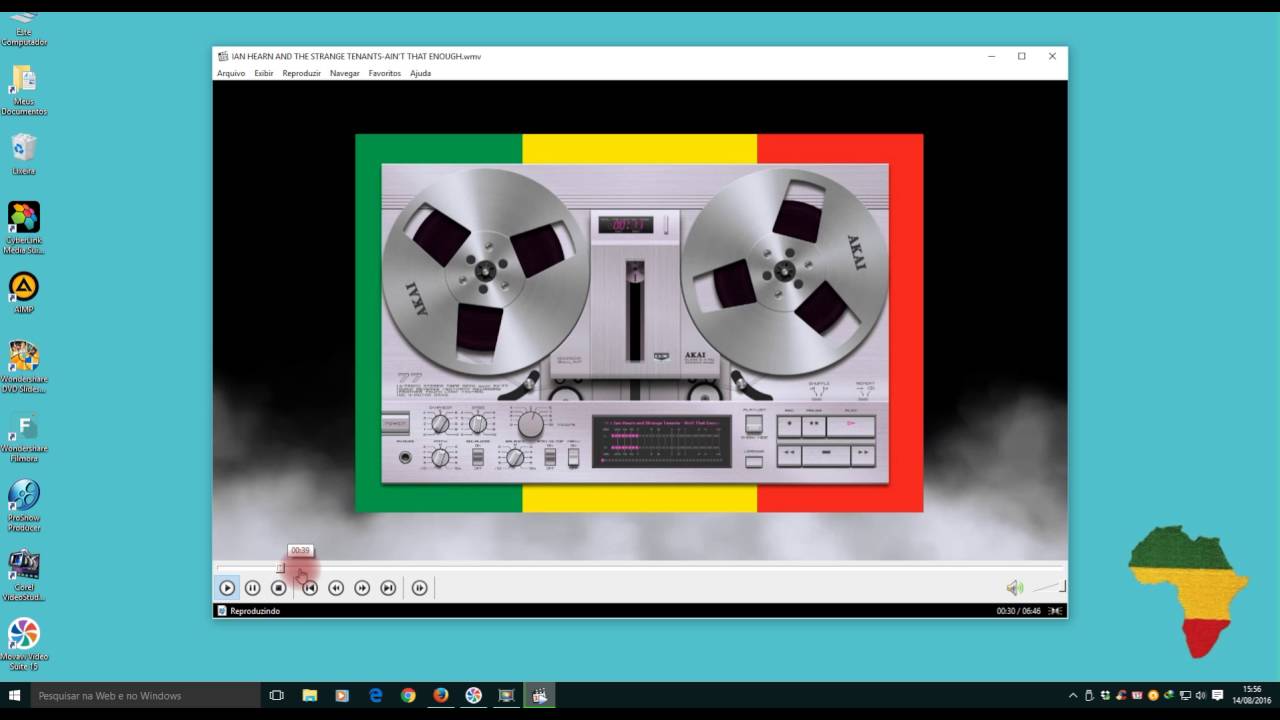The image size is (1280, 720).
Task: Click the Reproduzindo status text
Action: (255, 611)
